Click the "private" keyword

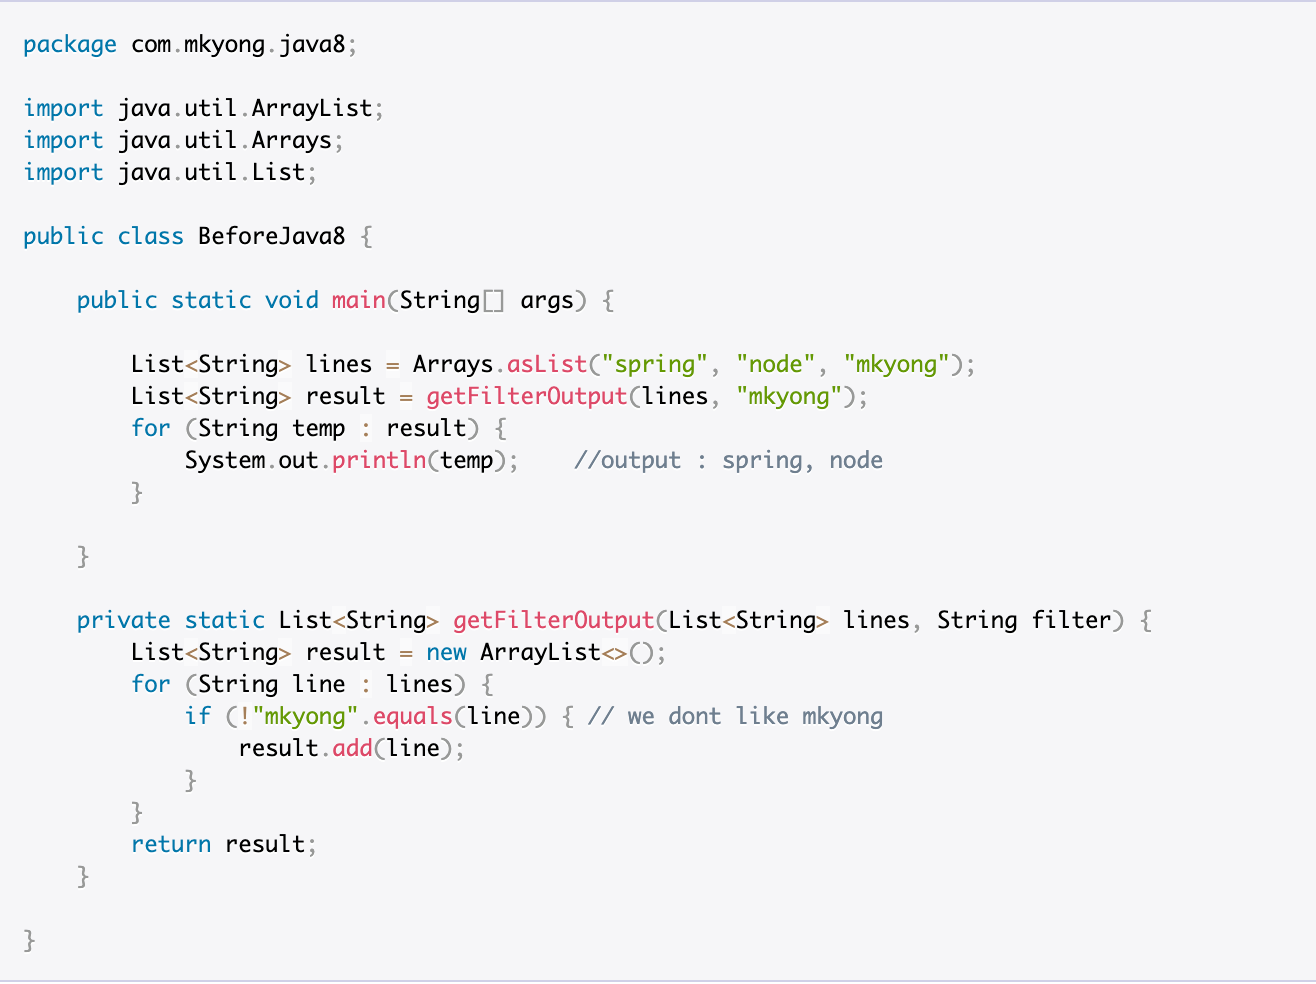tap(124, 621)
